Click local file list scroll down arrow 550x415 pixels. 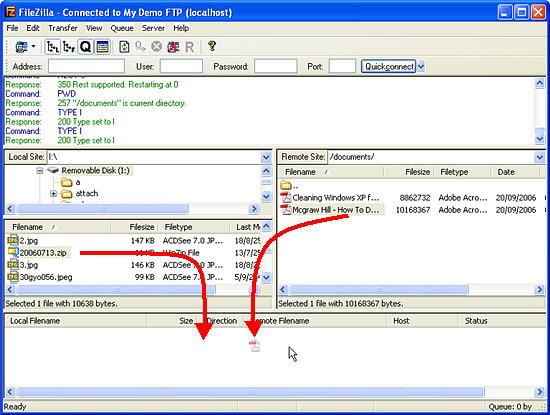(x=266, y=277)
